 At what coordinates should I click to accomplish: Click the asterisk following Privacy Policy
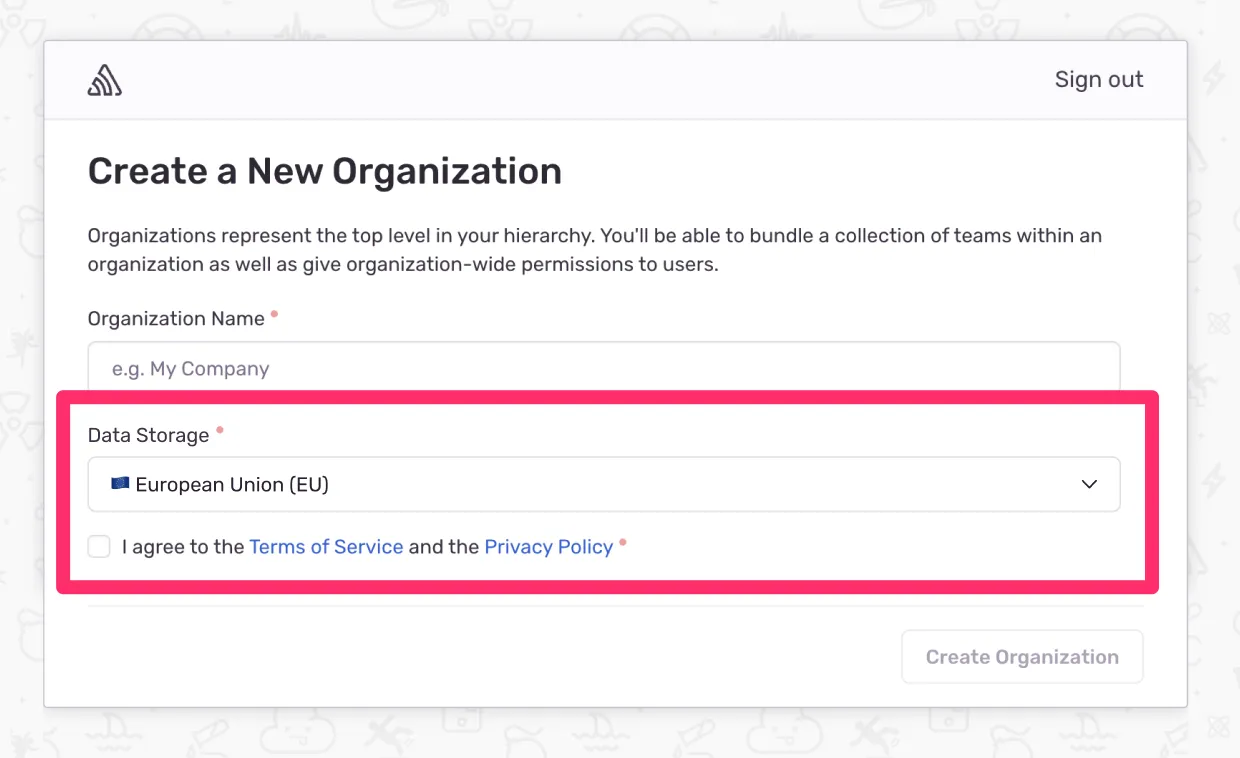pyautogui.click(x=623, y=540)
